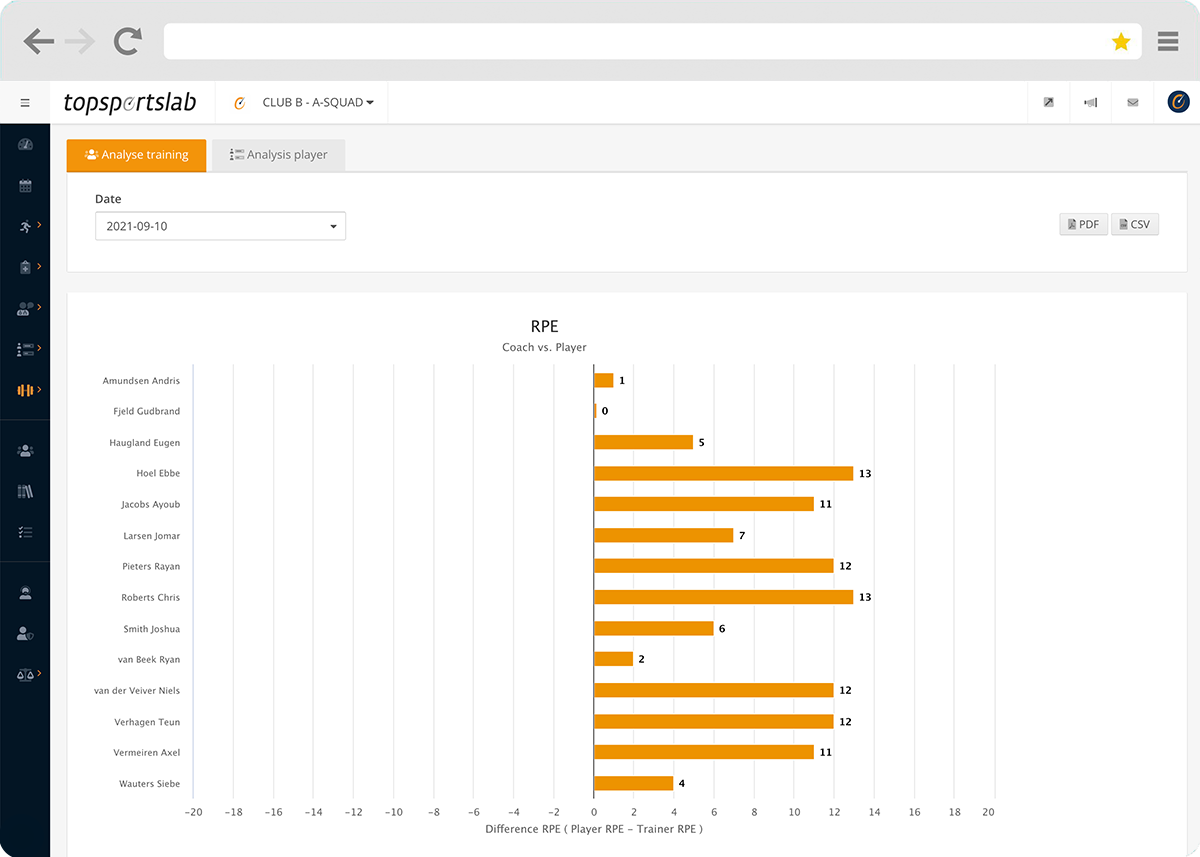Switch to the Analyse training tab
The width and height of the screenshot is (1200, 857).
[x=136, y=155]
